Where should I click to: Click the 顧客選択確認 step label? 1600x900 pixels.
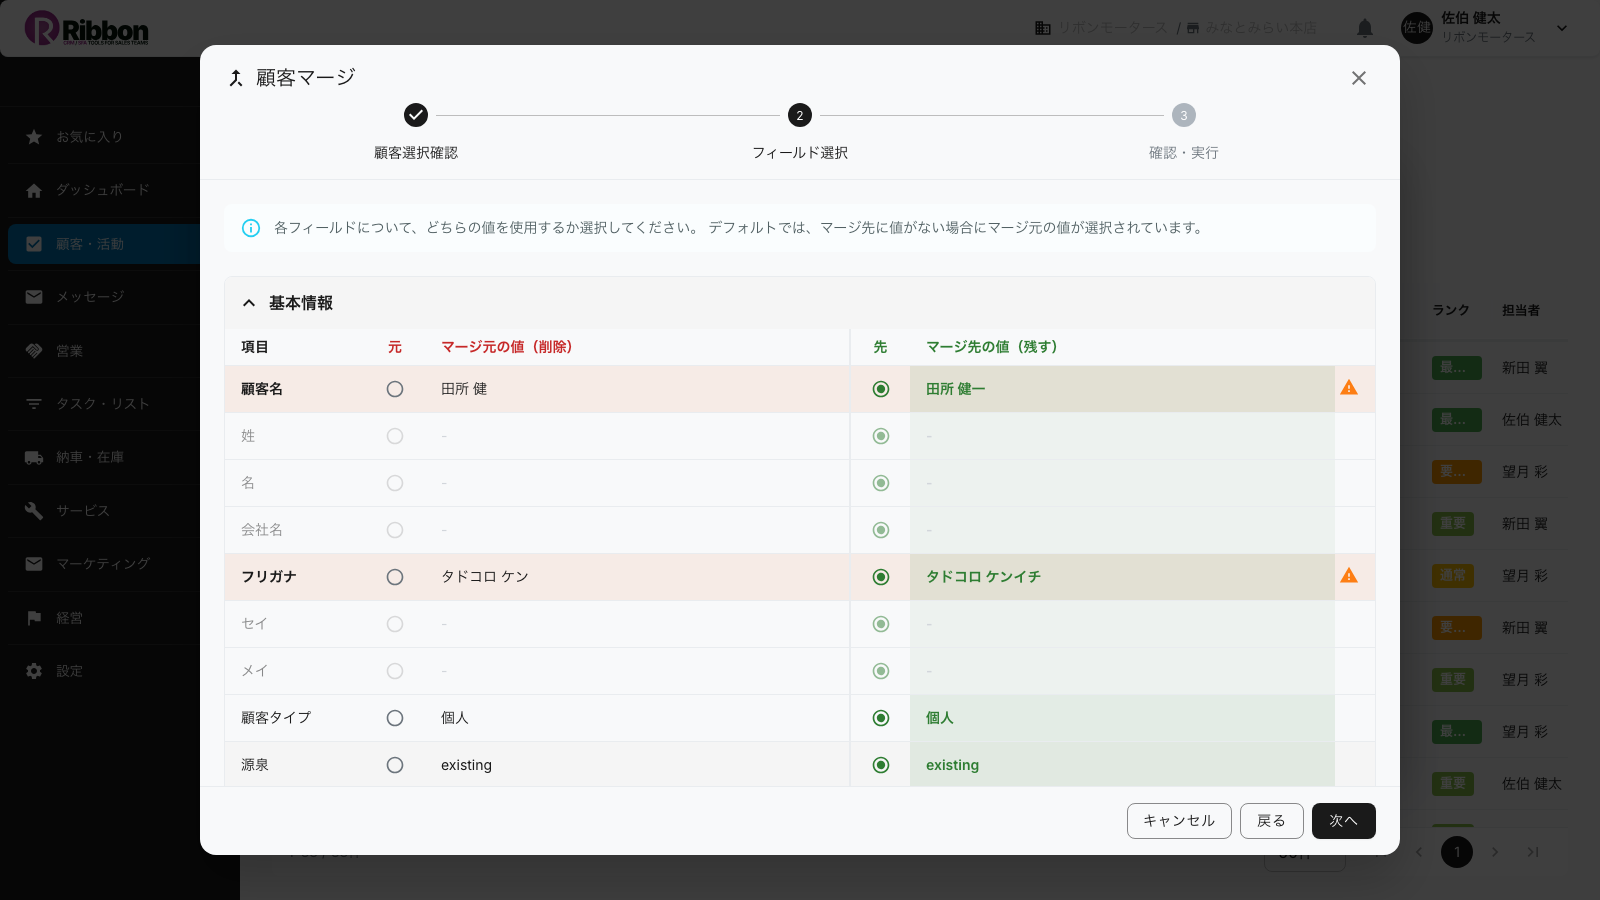[x=416, y=153]
